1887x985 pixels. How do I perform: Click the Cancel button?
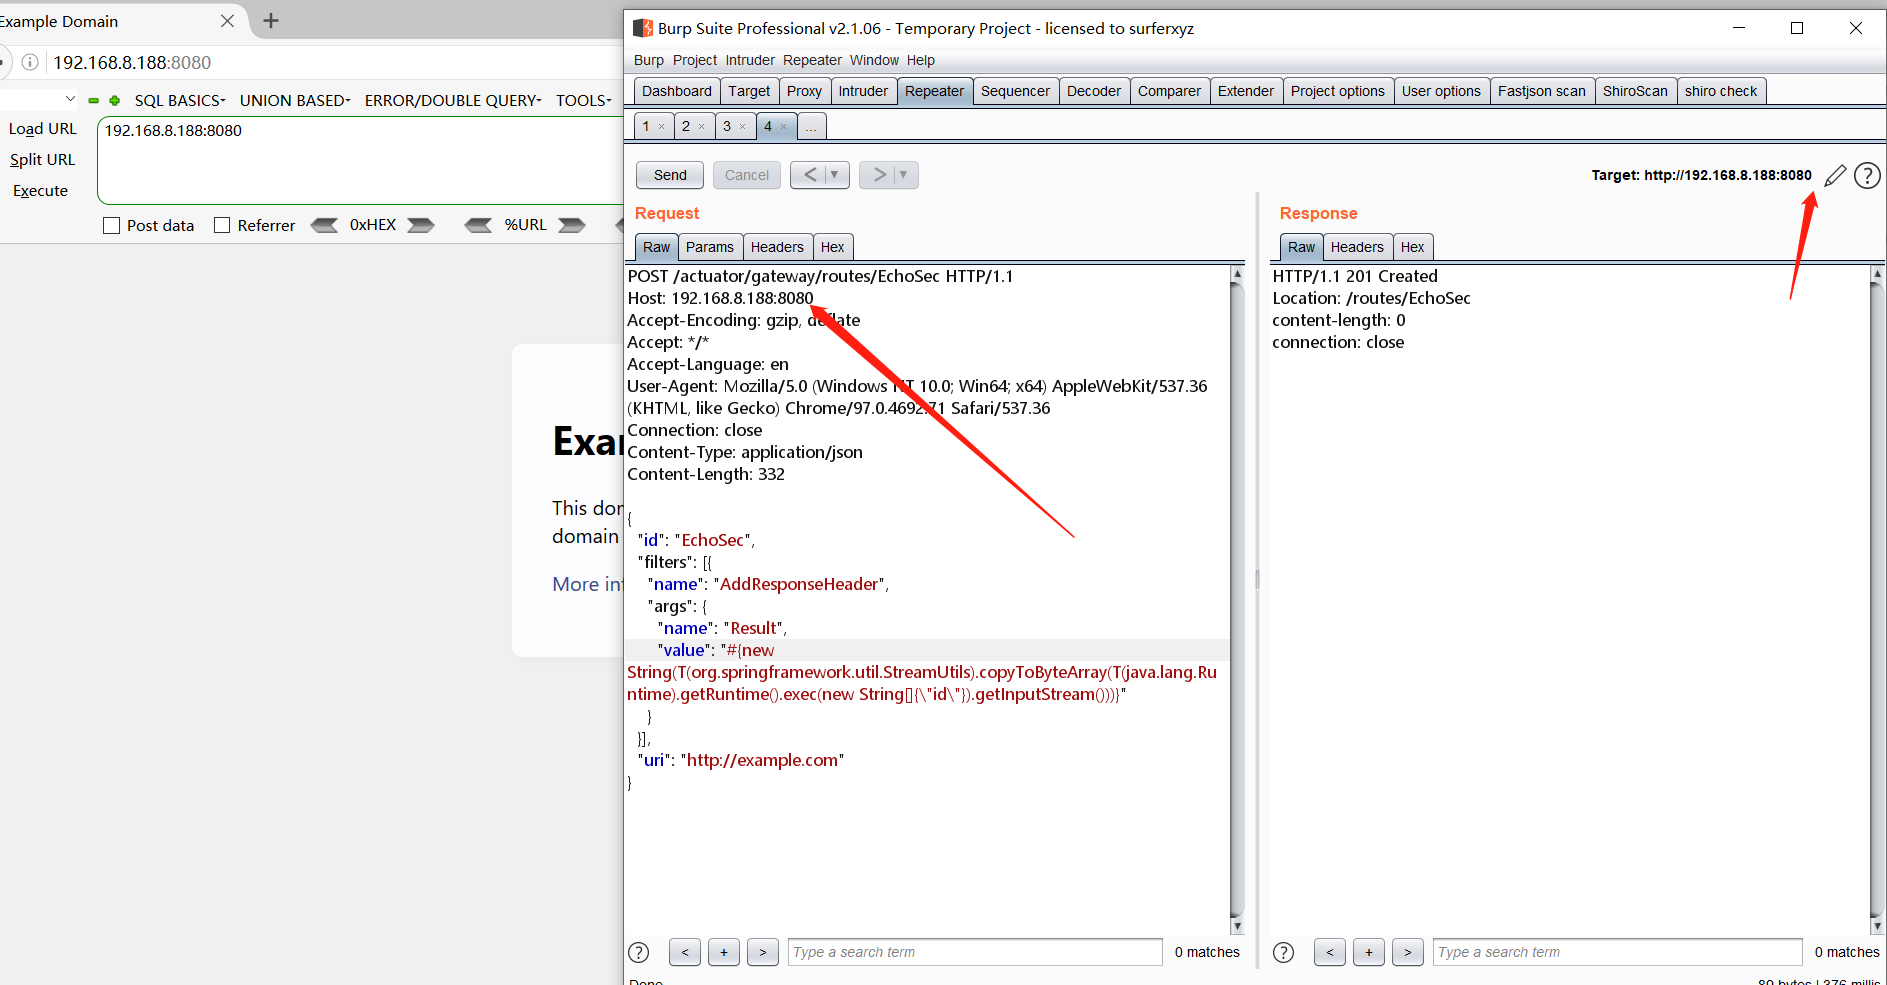coord(747,175)
